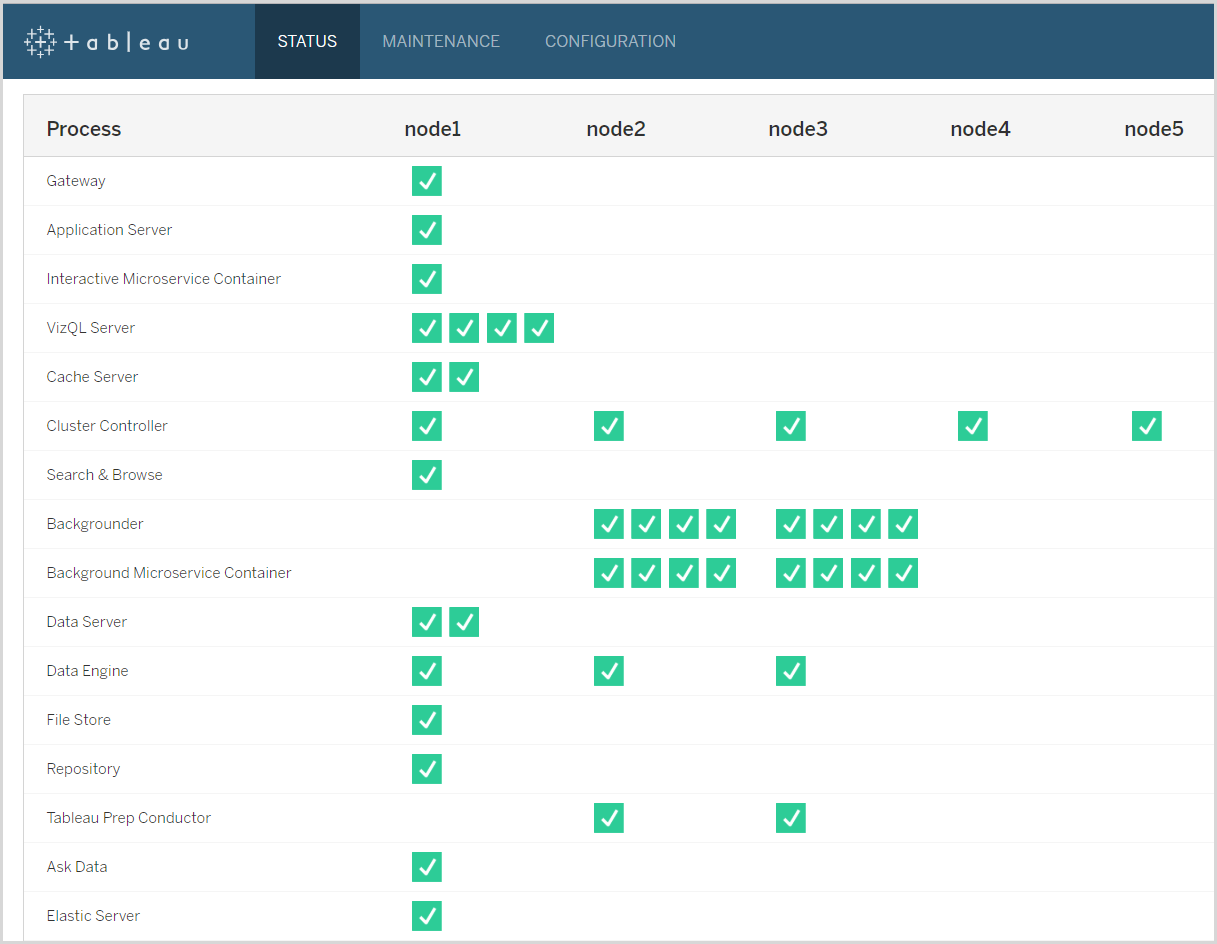This screenshot has width=1217, height=944.
Task: Click the Application Server process label
Action: pyautogui.click(x=109, y=230)
